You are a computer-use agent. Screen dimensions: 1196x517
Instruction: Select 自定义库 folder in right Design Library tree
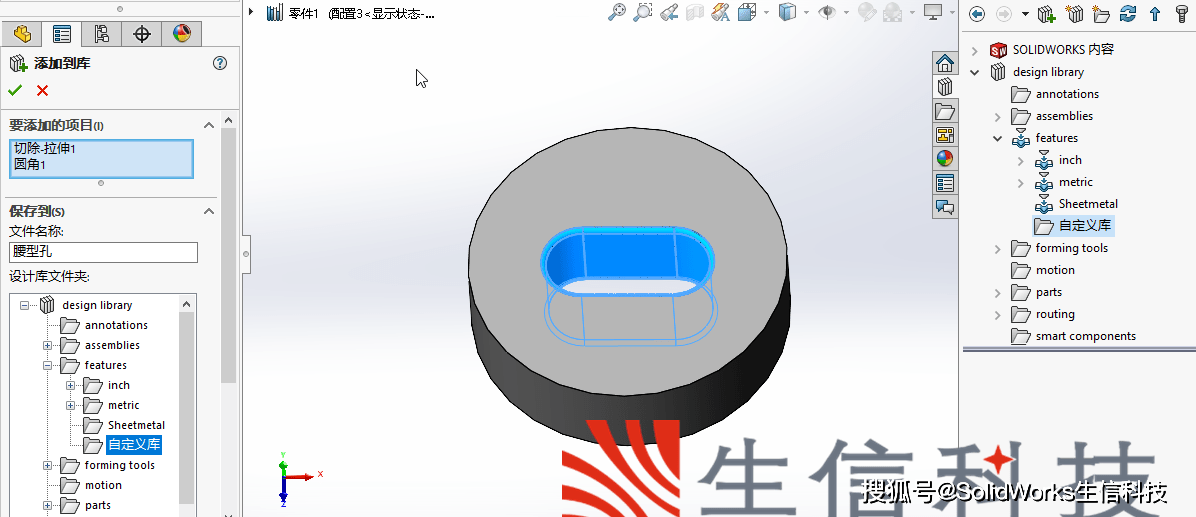(1084, 226)
